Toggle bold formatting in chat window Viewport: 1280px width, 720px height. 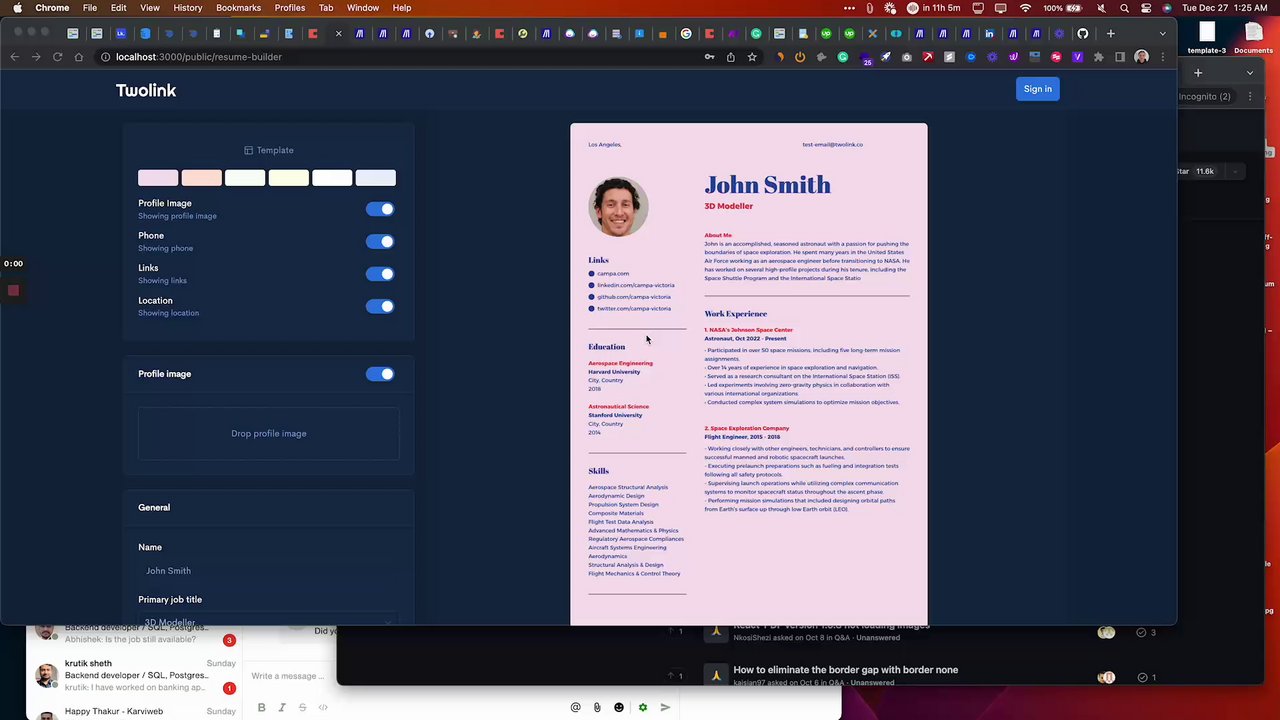[261, 708]
